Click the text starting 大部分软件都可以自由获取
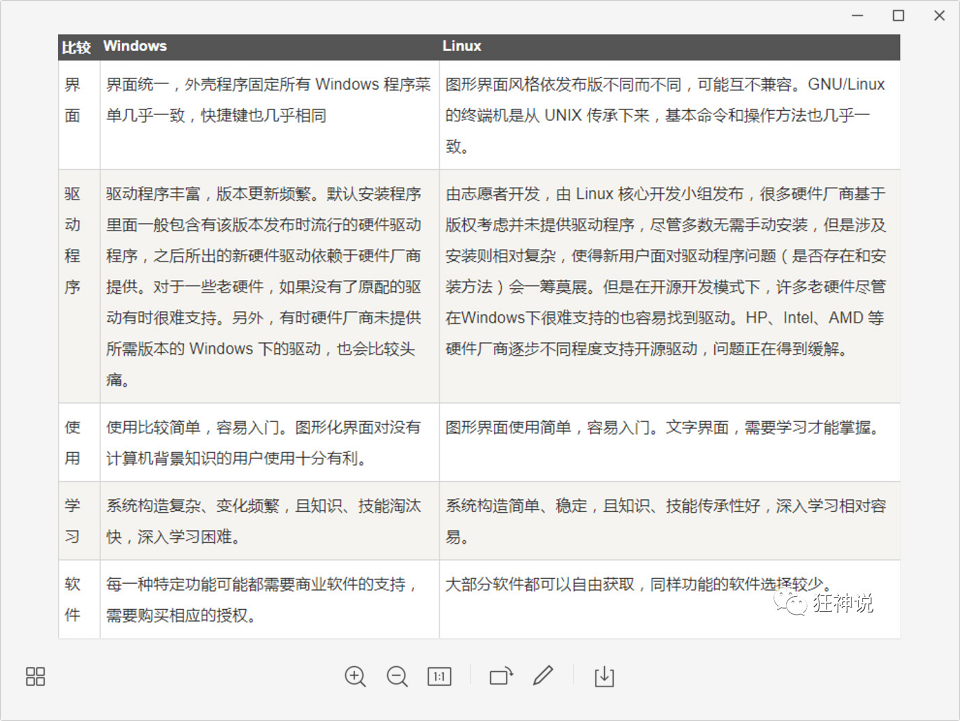 pos(637,584)
